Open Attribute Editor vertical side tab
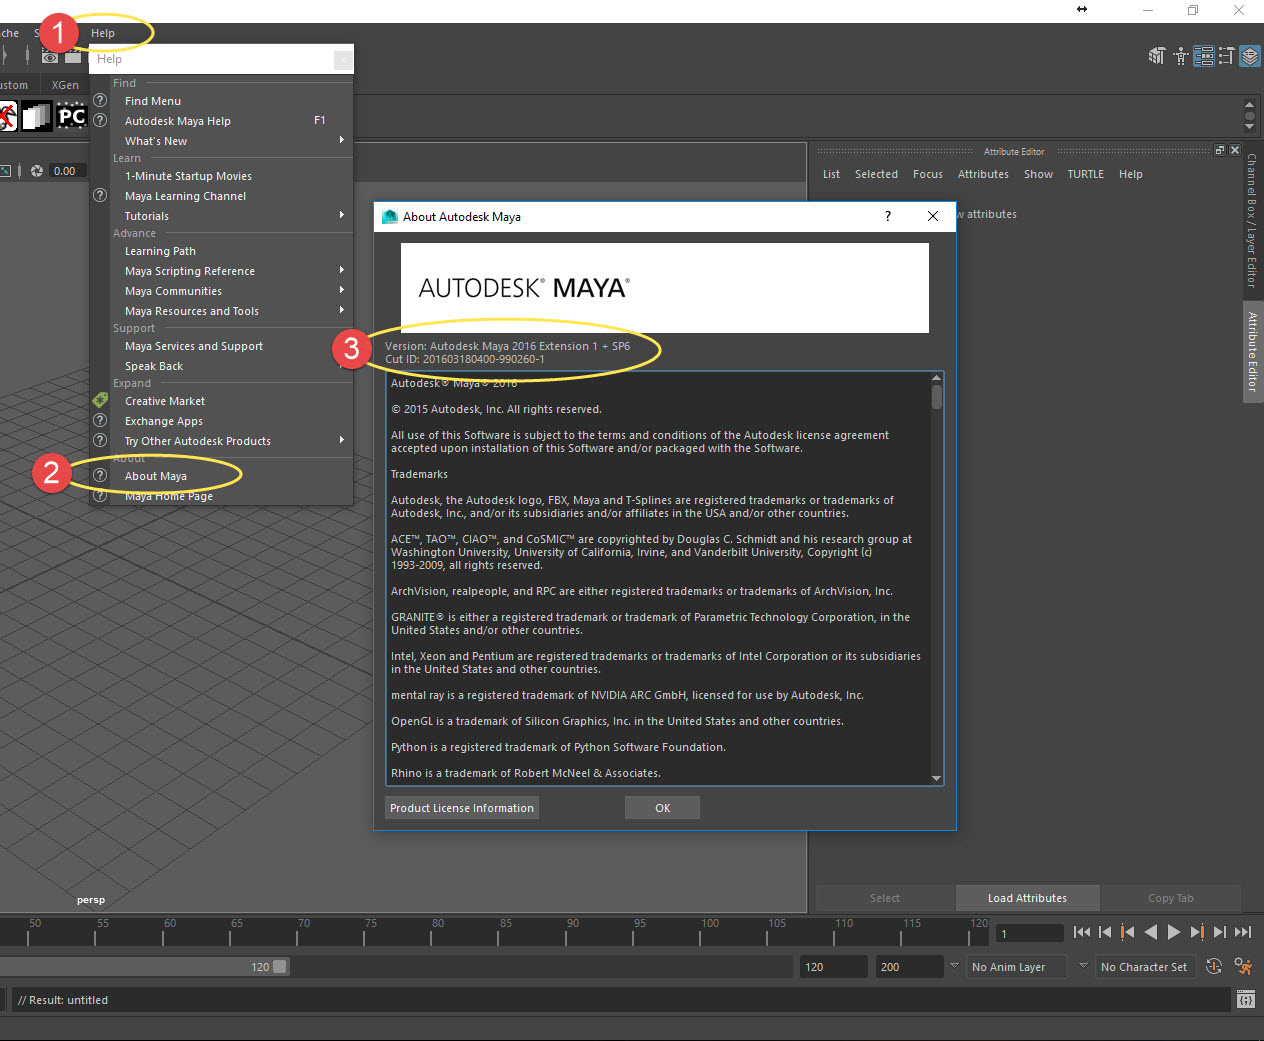 (x=1252, y=351)
